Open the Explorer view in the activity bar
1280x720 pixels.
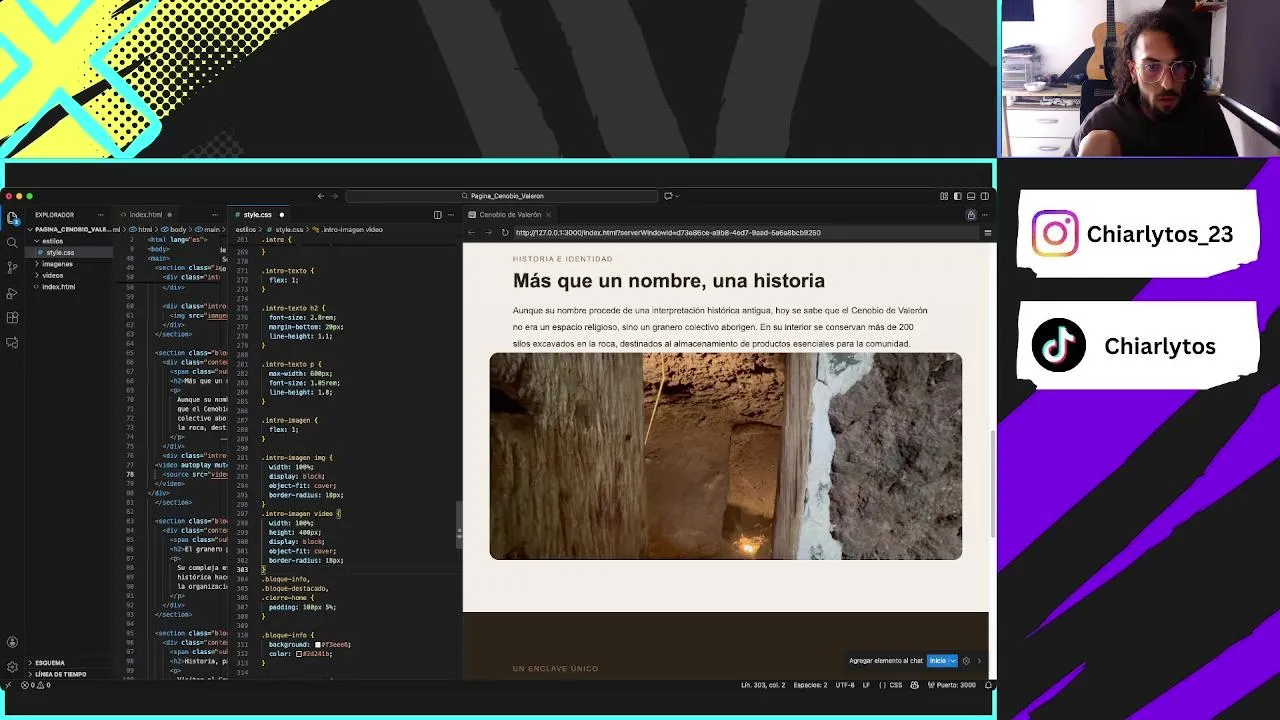(x=12, y=217)
